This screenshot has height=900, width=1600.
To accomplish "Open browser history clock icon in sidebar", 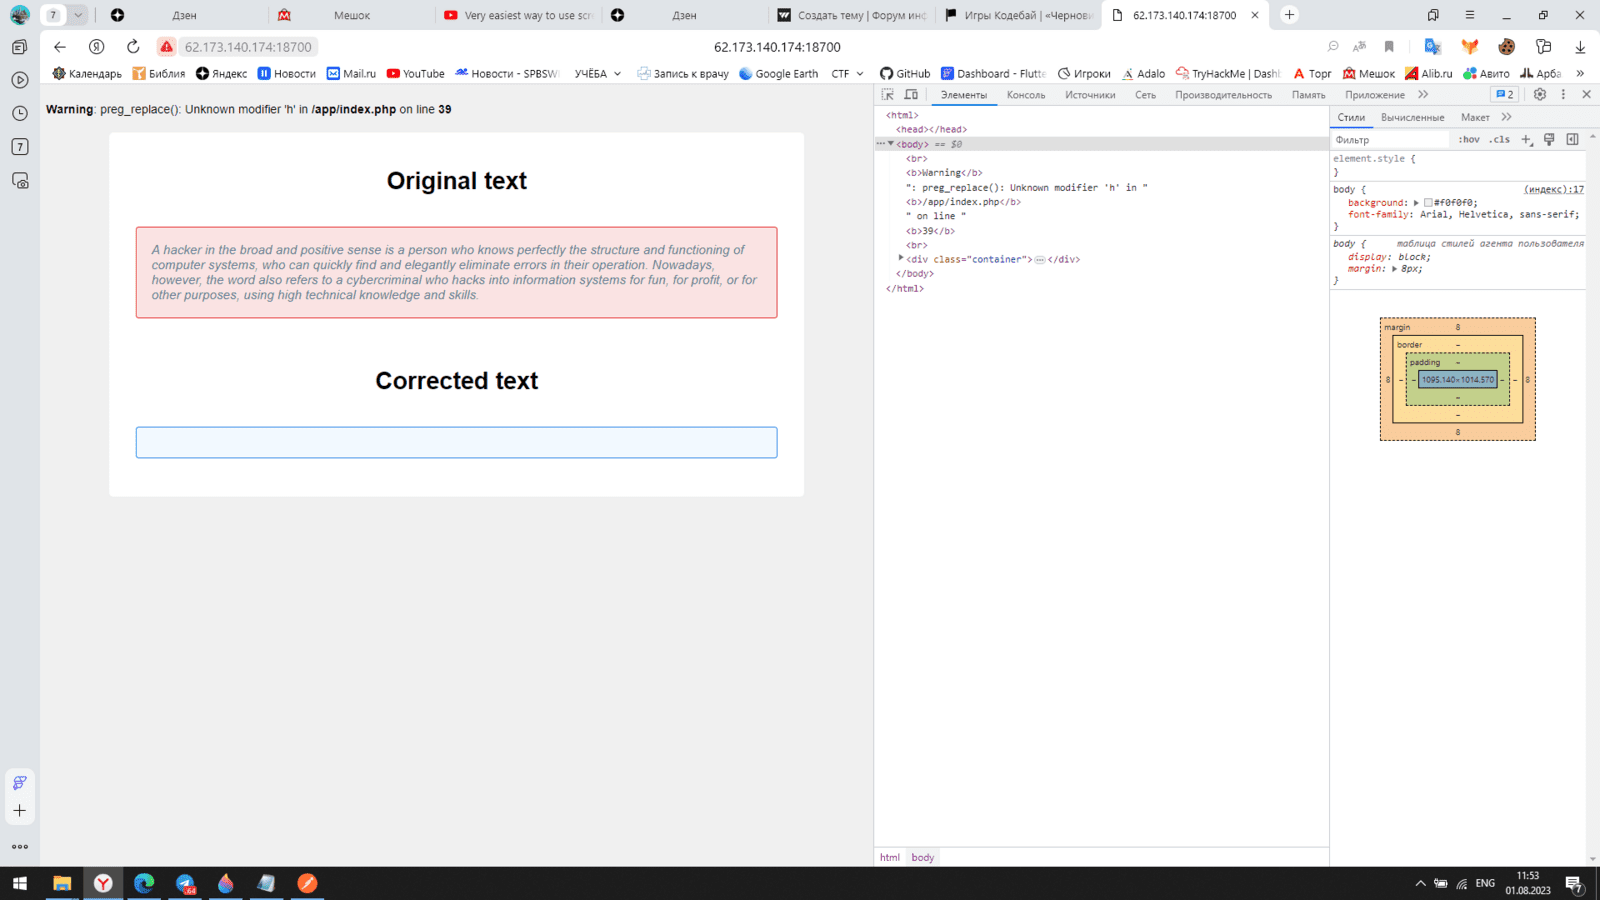I will pyautogui.click(x=20, y=113).
